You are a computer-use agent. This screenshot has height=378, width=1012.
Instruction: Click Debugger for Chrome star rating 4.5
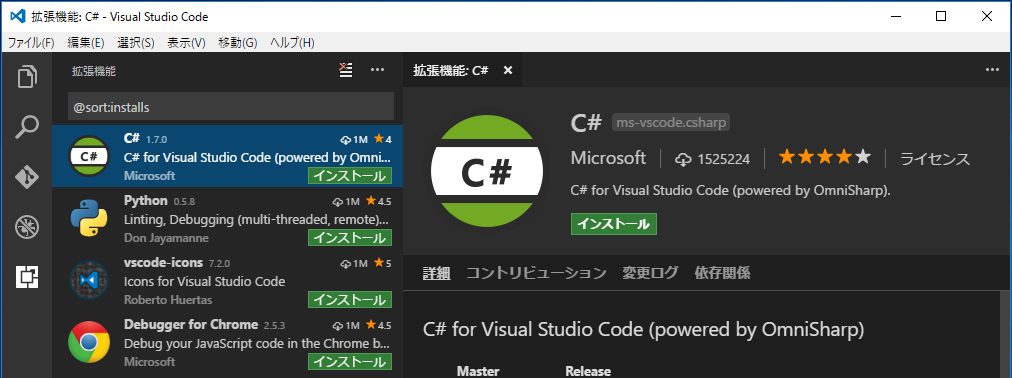tap(379, 325)
